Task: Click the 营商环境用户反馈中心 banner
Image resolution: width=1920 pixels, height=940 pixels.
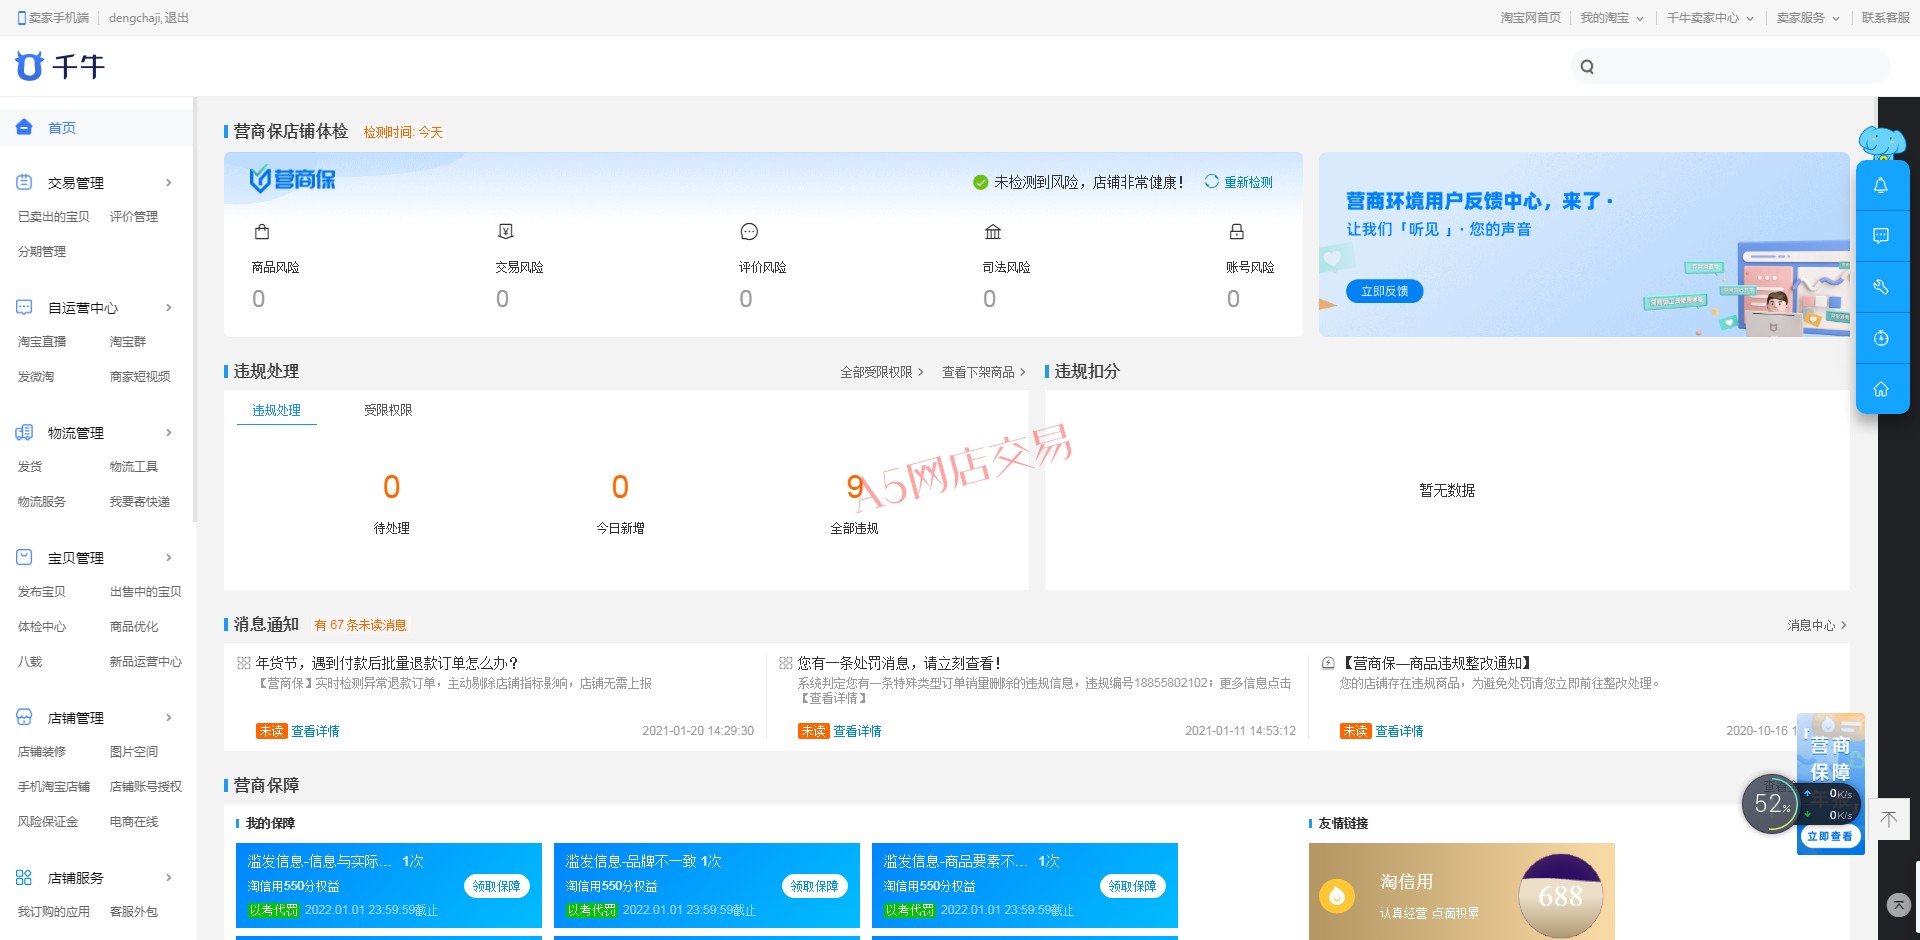Action: click(1584, 244)
